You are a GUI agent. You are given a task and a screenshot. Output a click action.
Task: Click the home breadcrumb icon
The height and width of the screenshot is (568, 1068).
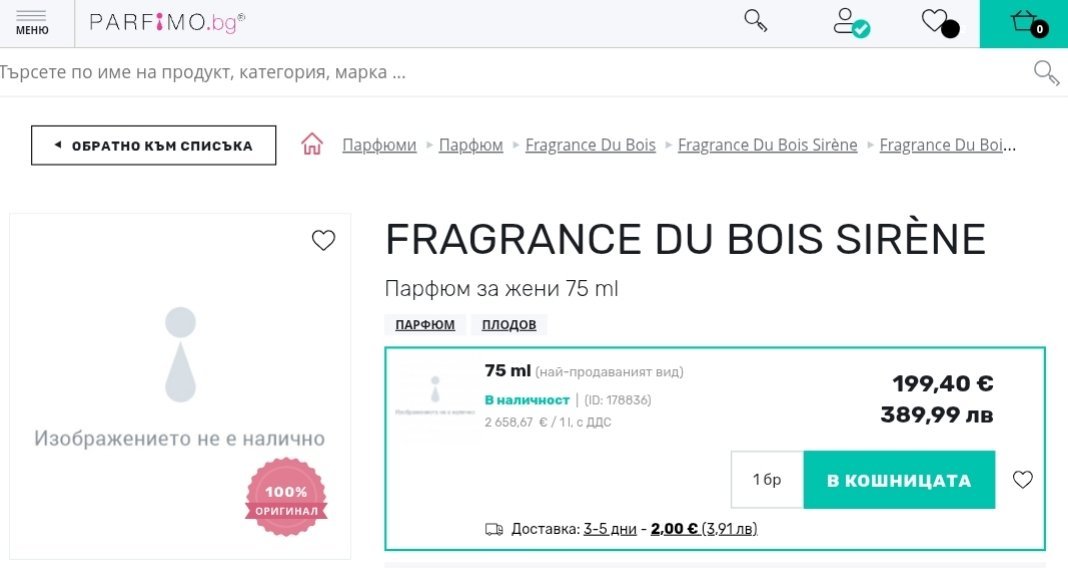point(312,145)
